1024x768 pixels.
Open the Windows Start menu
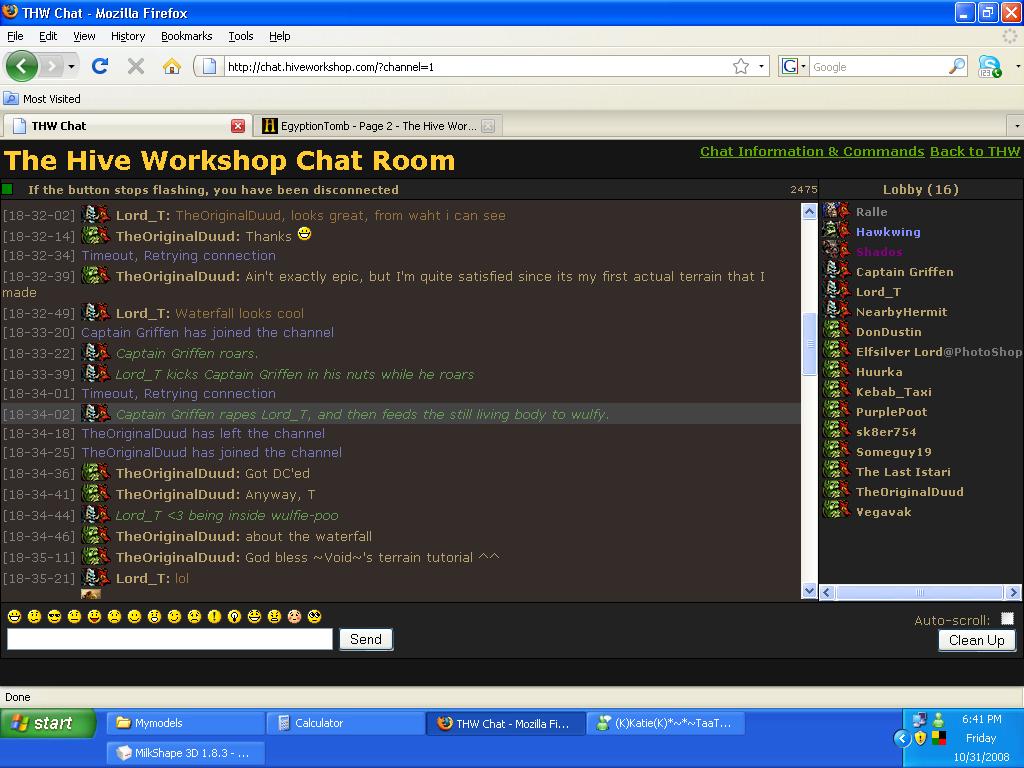click(x=47, y=723)
